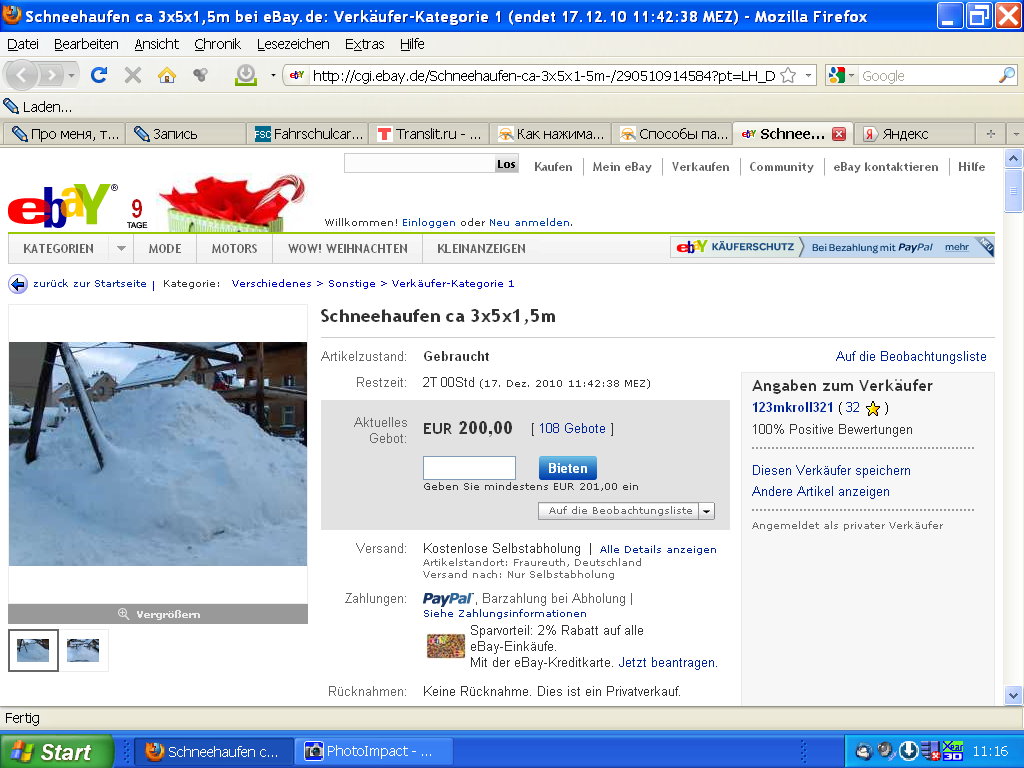Open the URL history dropdown arrow

coord(808,76)
